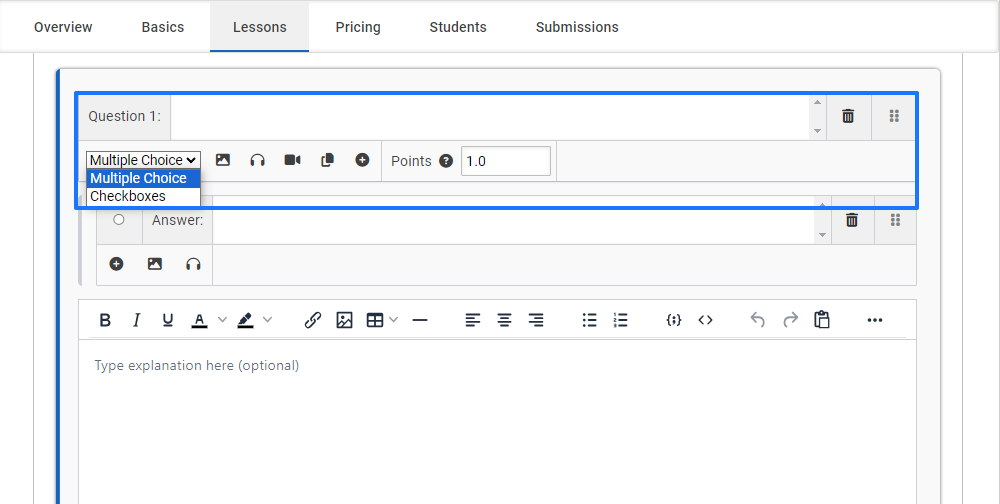Image resolution: width=1000 pixels, height=504 pixels.
Task: Select the Lessons tab
Action: 260,27
